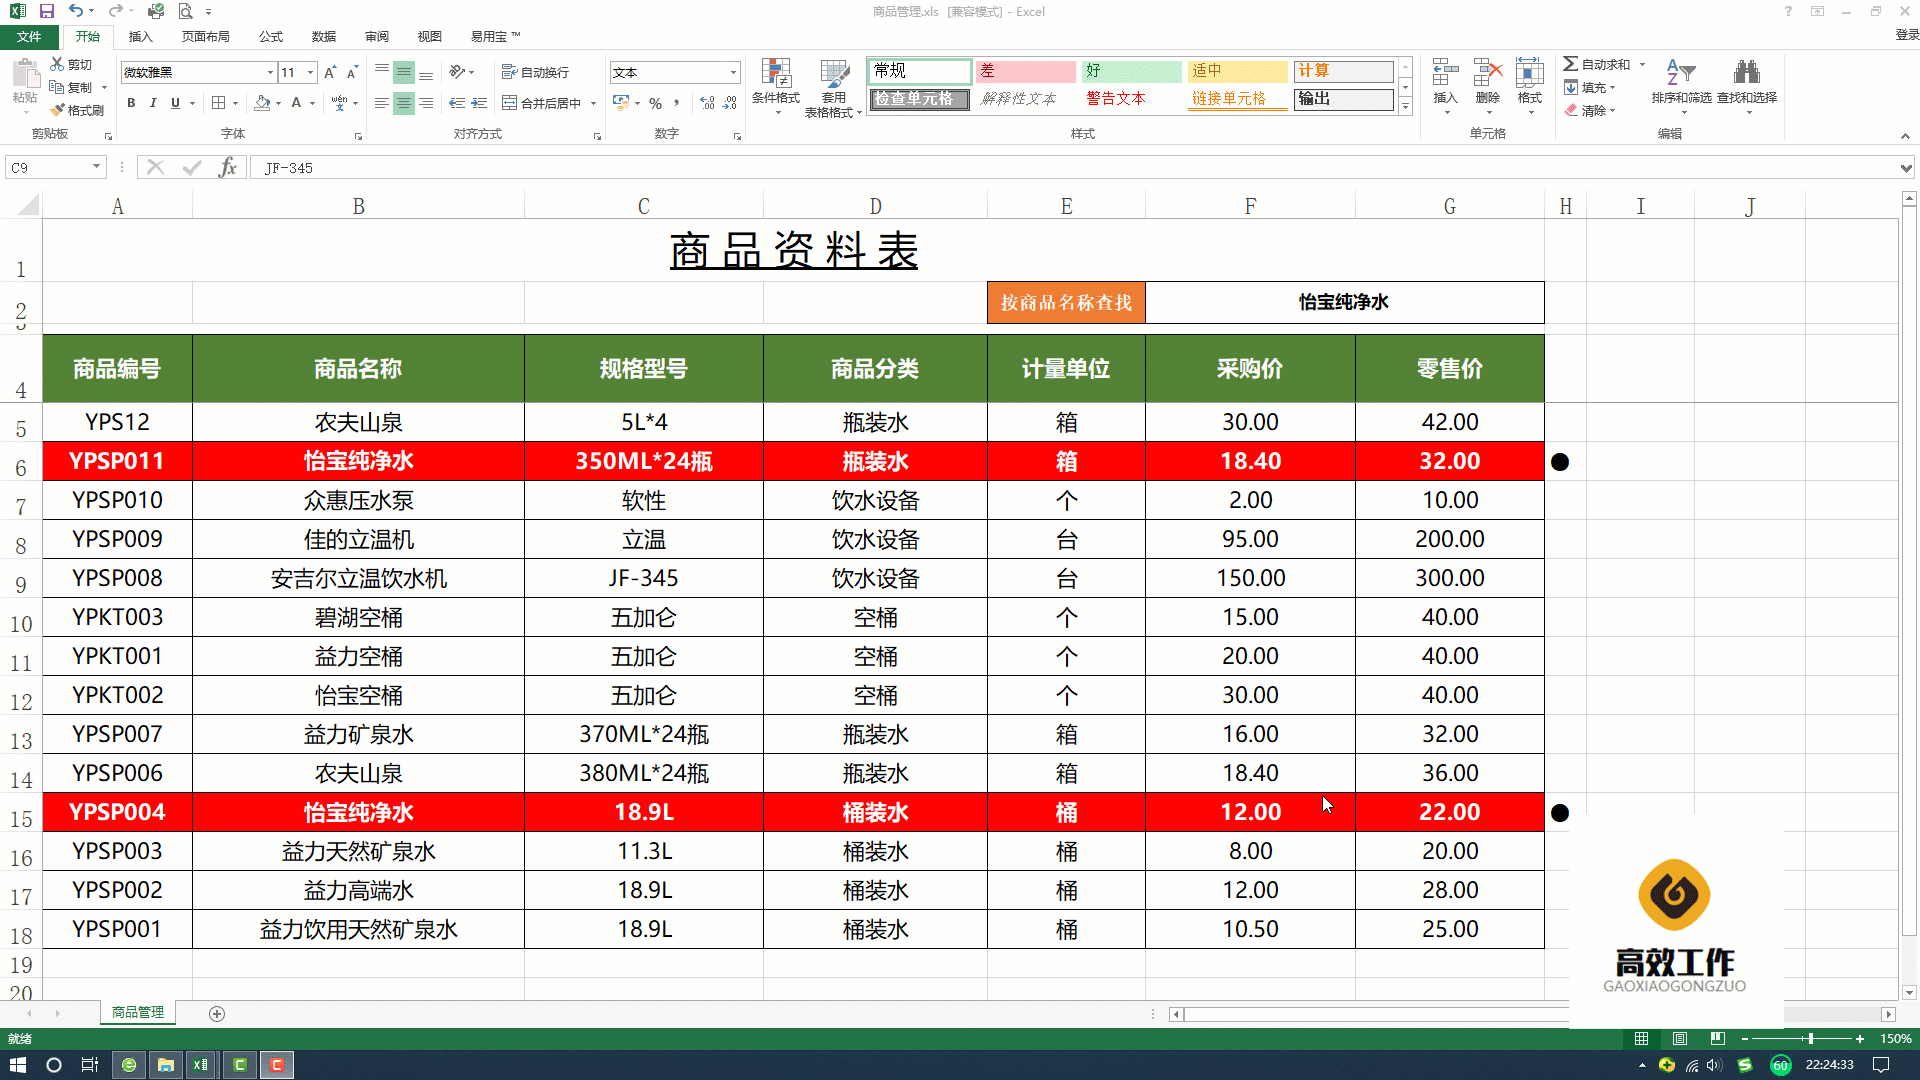Apply the 警告文本 cell style

point(1131,99)
